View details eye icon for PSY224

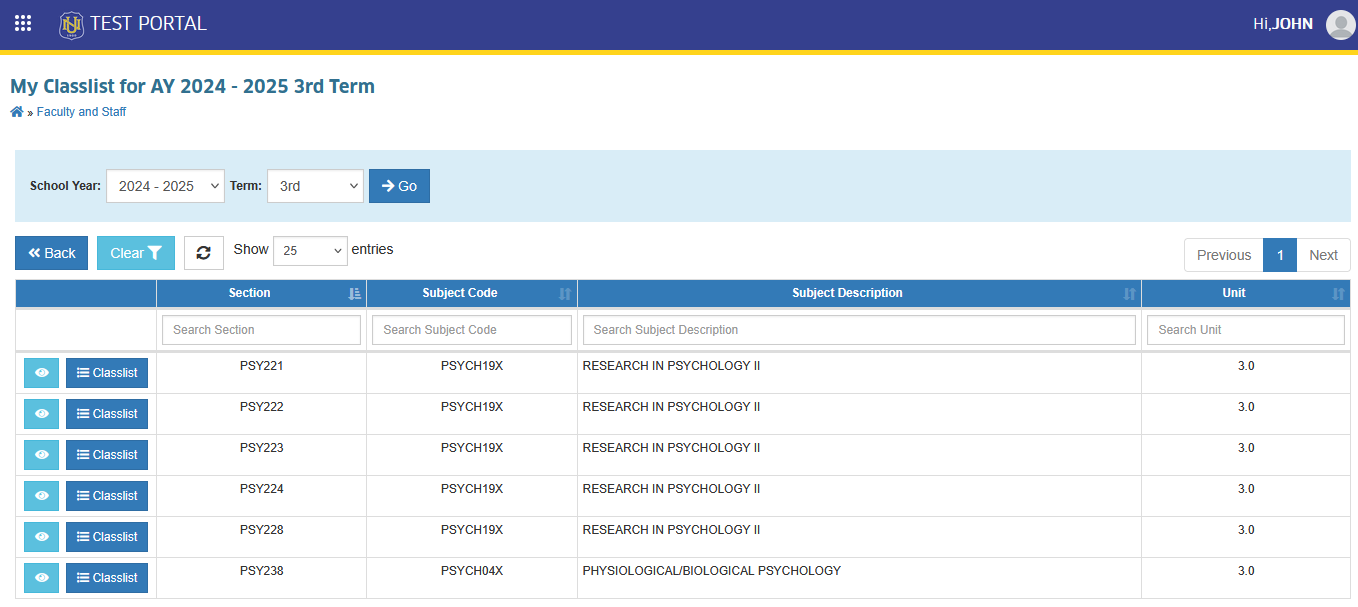pyautogui.click(x=42, y=496)
